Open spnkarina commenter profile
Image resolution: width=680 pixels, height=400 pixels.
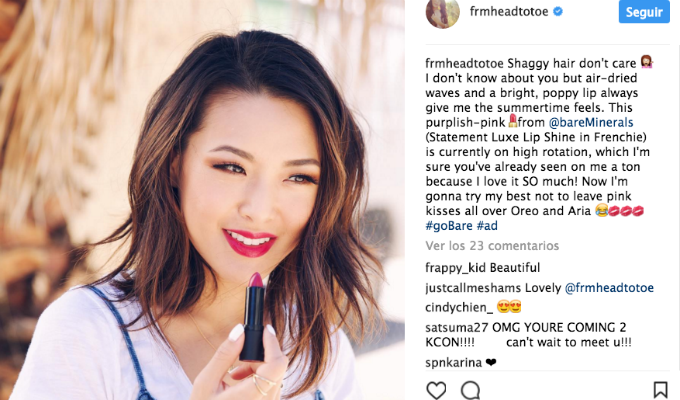pos(454,363)
